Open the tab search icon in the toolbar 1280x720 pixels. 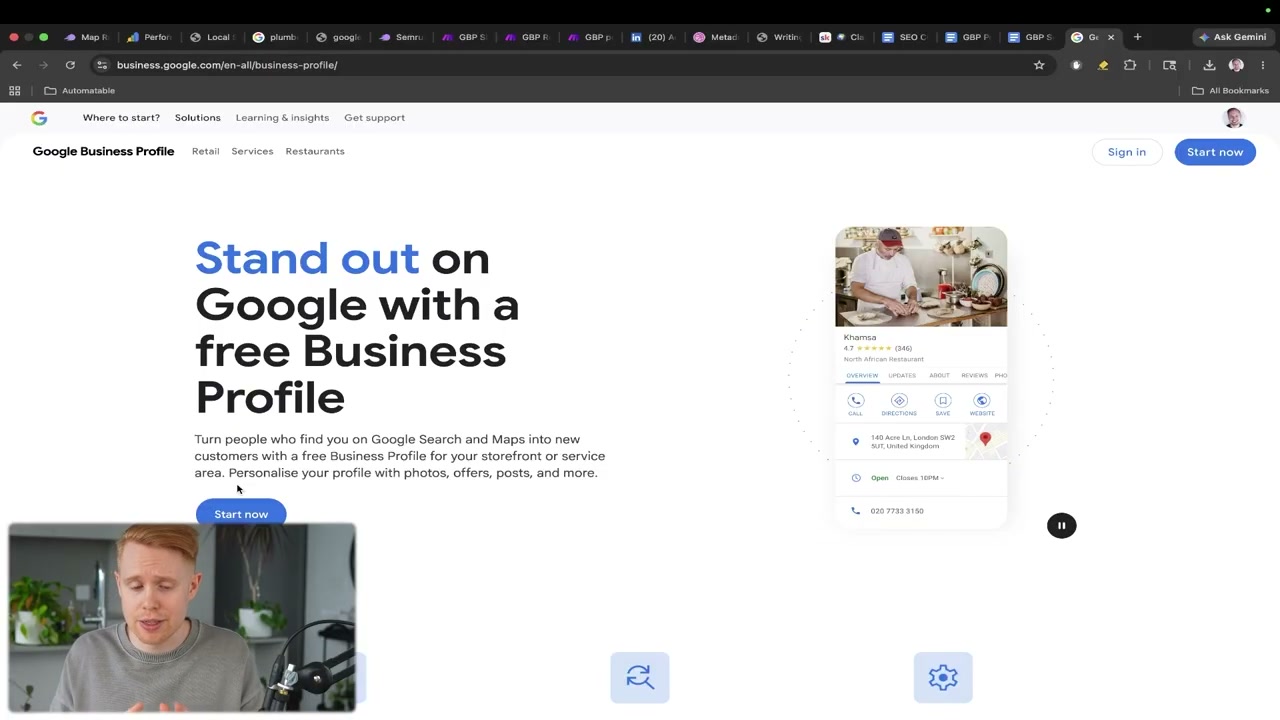(1169, 65)
